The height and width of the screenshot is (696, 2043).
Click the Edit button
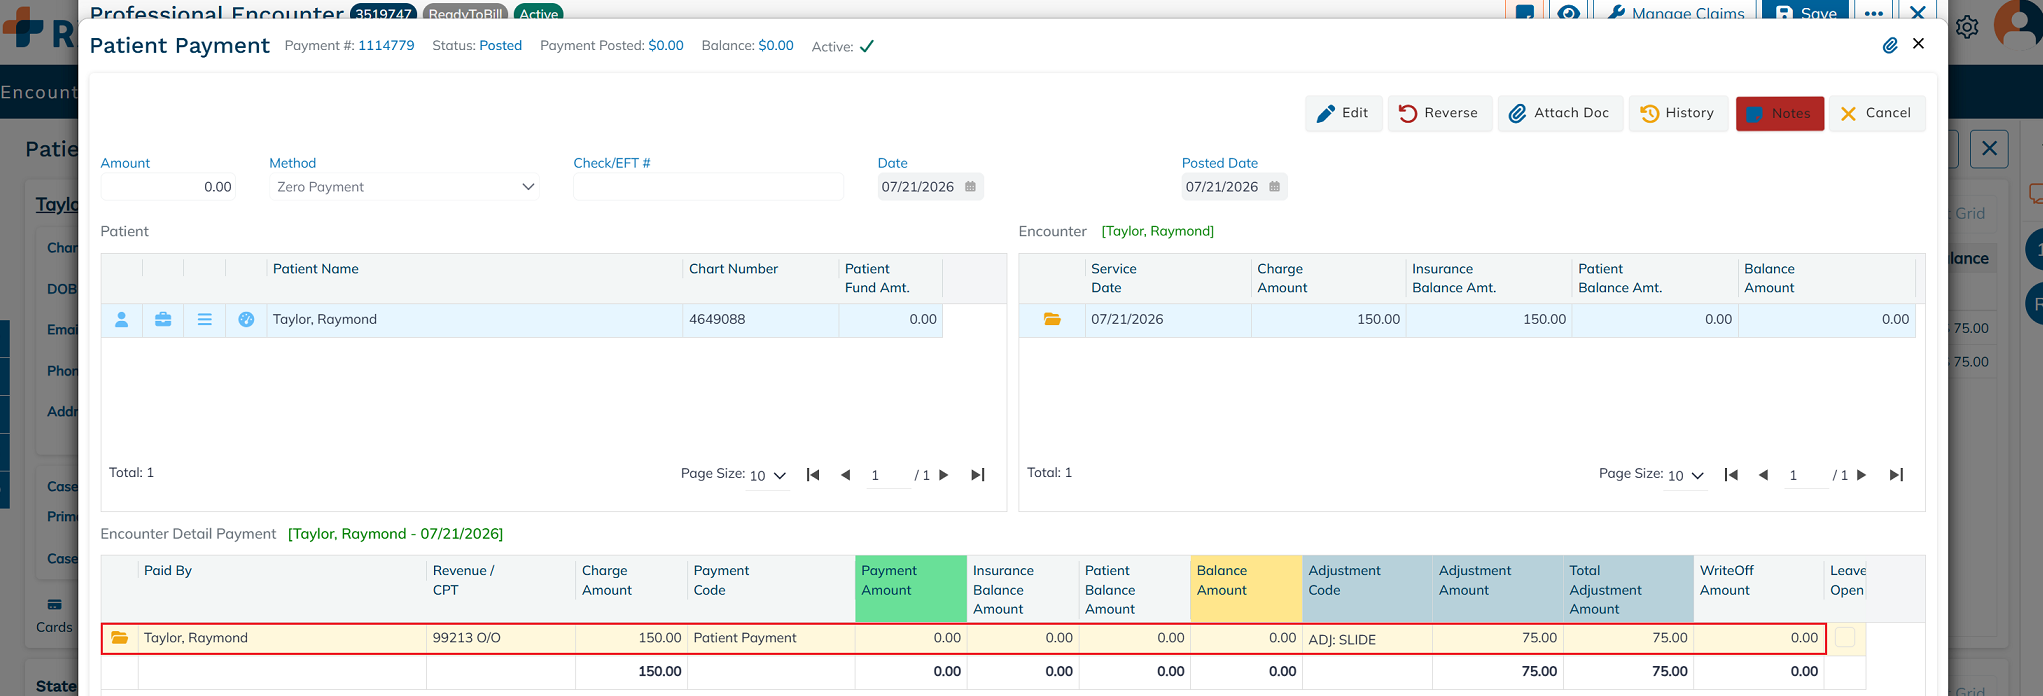click(x=1343, y=113)
